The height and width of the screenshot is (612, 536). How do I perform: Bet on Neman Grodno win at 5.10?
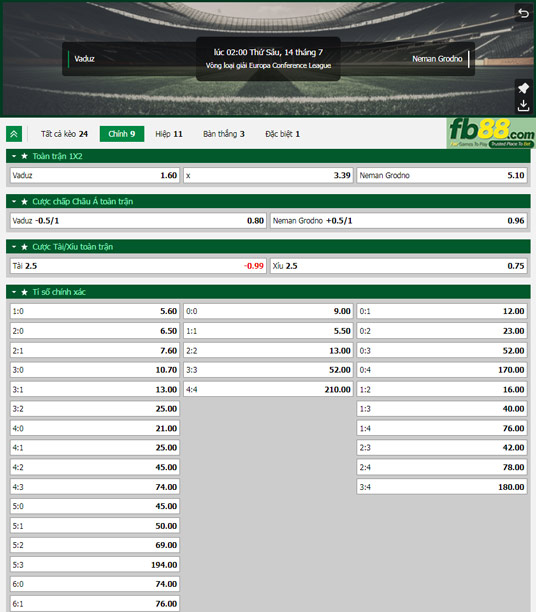tap(442, 175)
